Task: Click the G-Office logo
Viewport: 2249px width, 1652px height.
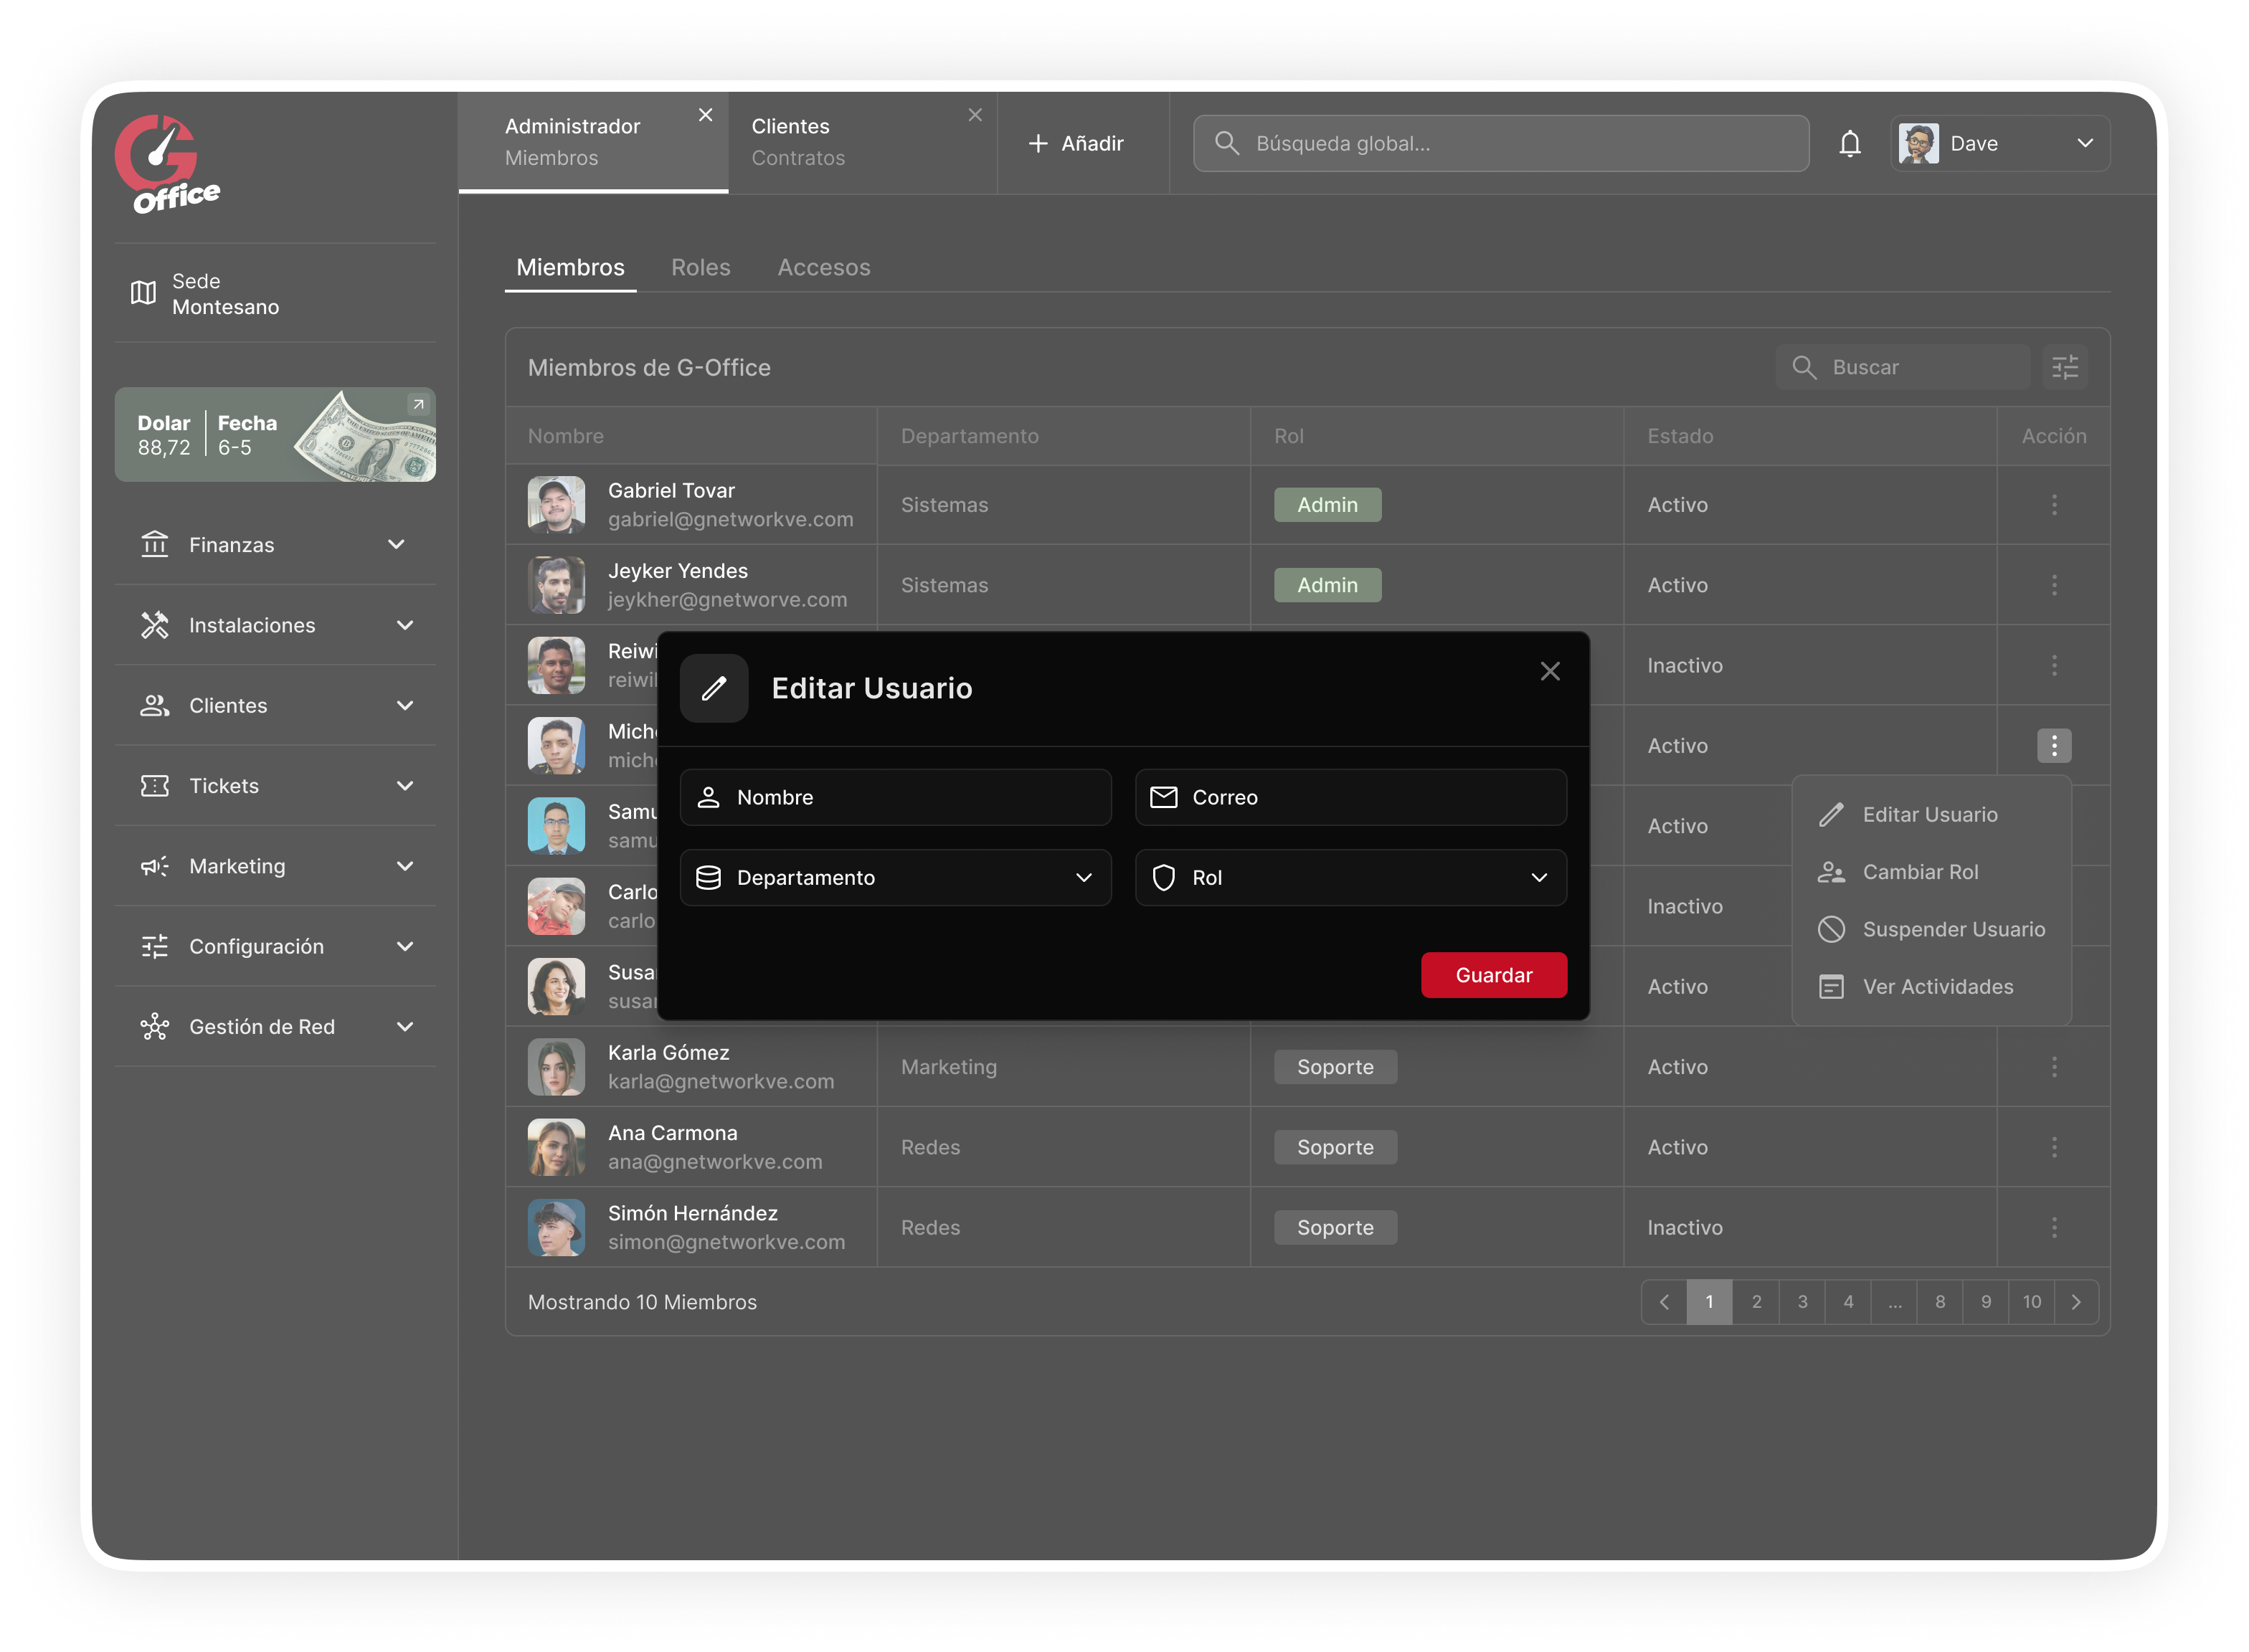Action: click(x=167, y=164)
